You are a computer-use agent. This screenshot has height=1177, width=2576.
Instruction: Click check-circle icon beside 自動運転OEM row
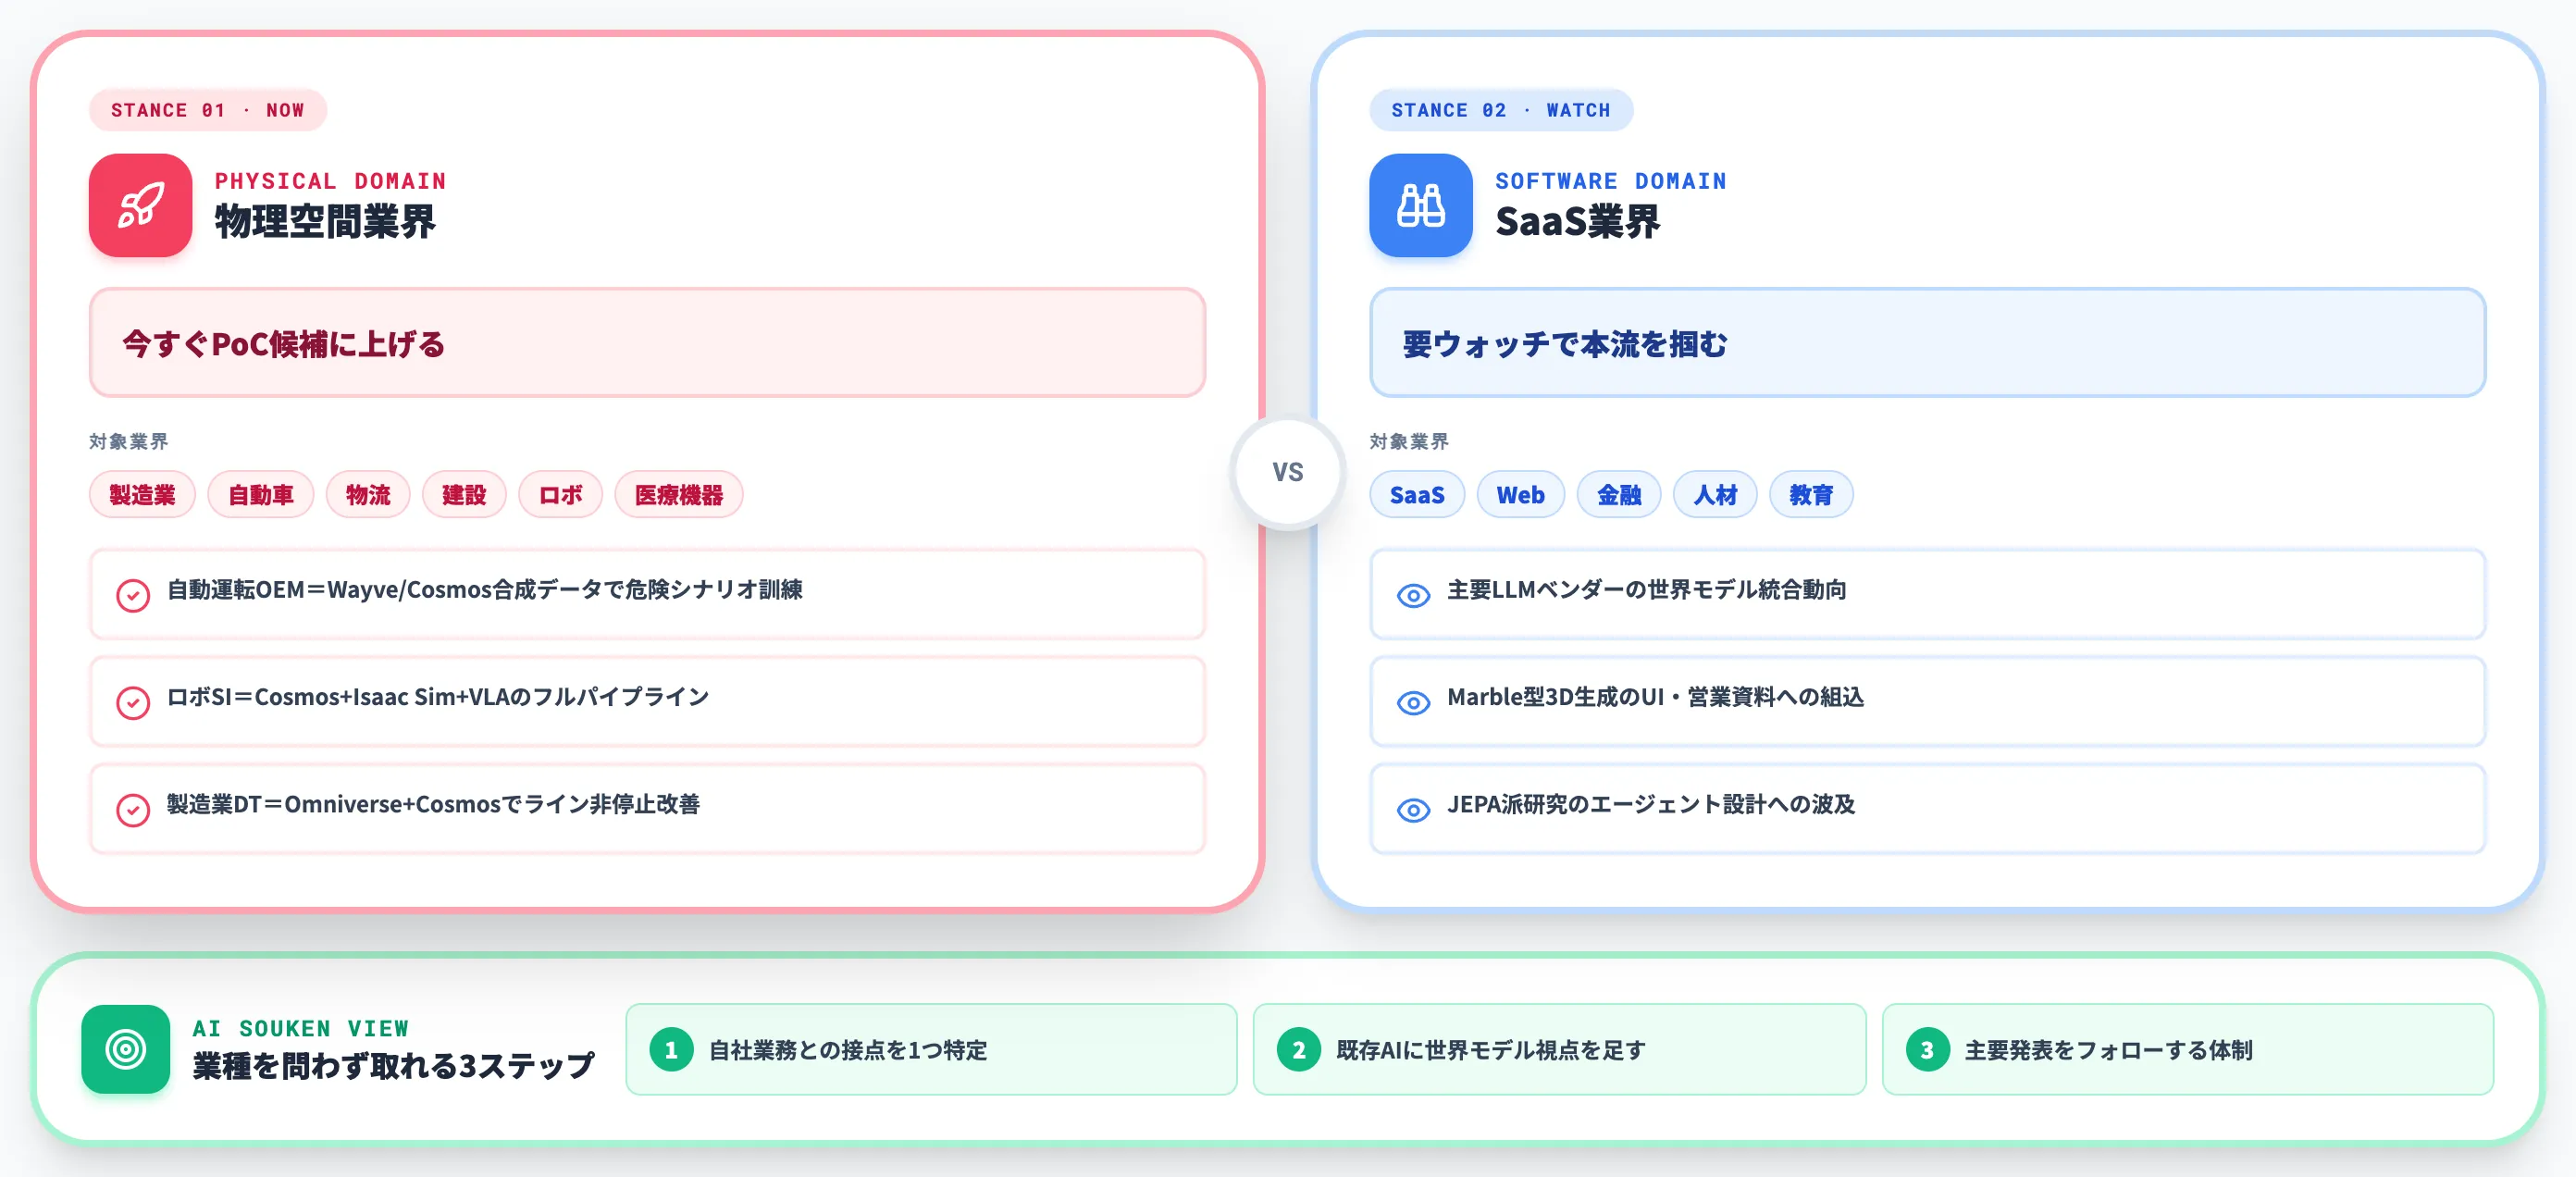point(133,595)
